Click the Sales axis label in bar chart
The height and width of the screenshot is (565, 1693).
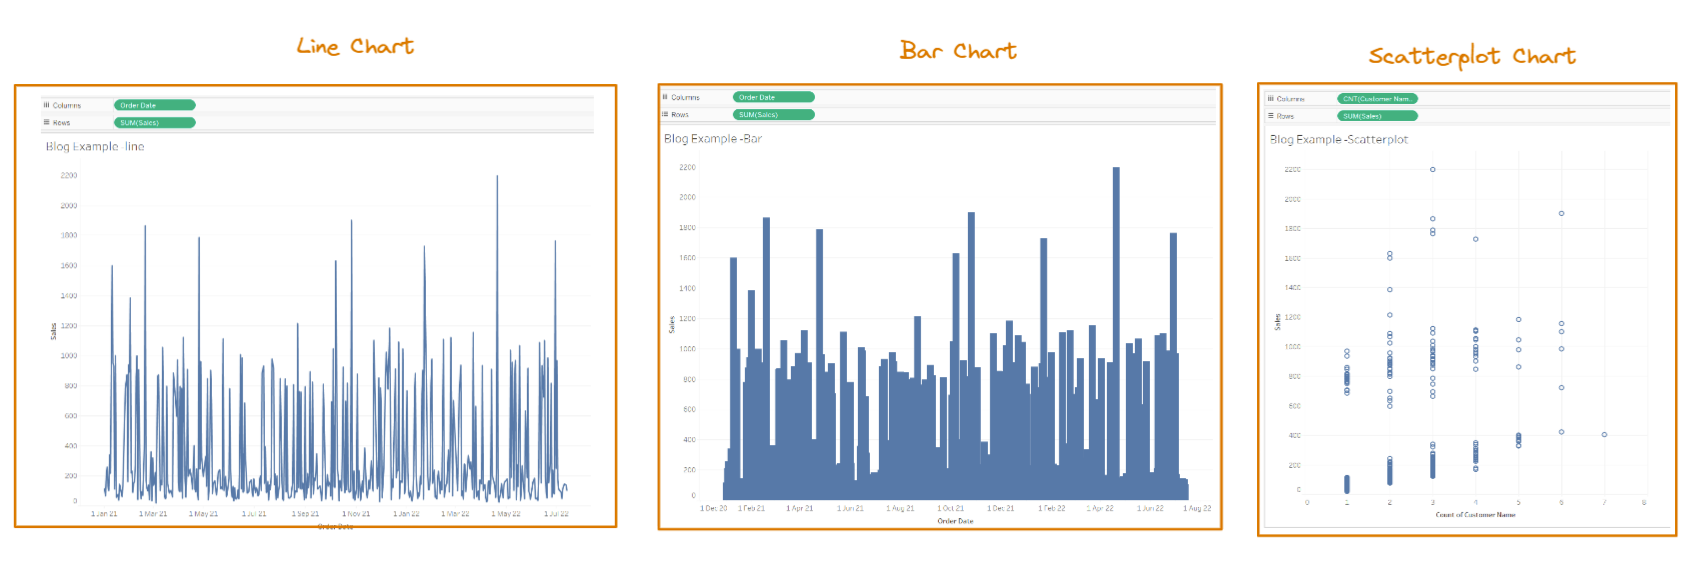coord(672,325)
